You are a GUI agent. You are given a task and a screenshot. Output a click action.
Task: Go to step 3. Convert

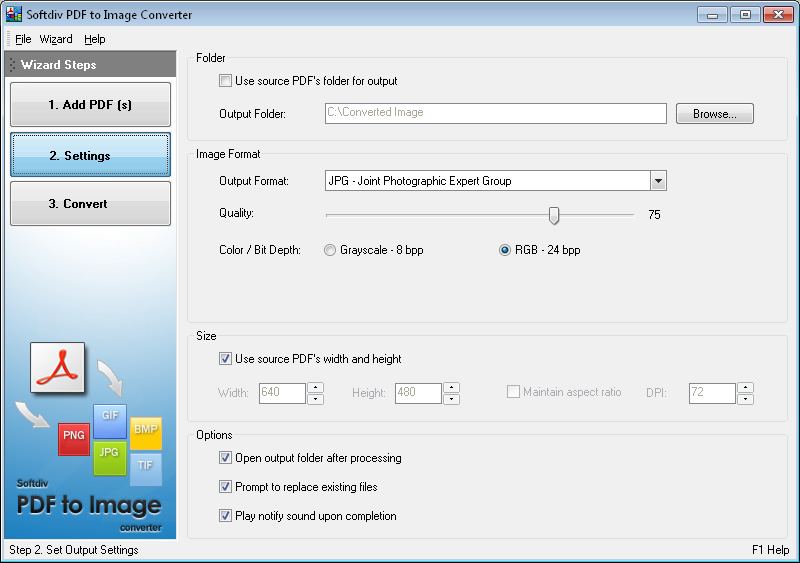pyautogui.click(x=90, y=204)
